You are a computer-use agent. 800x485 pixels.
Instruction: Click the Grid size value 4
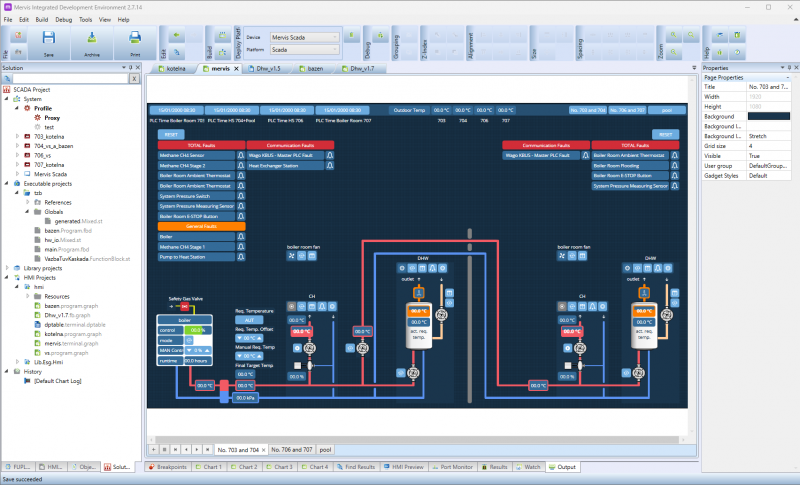pyautogui.click(x=769, y=146)
